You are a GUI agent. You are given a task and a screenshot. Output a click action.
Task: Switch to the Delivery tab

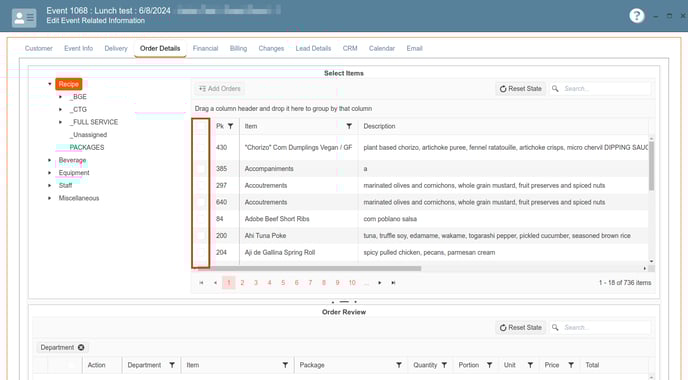coord(116,48)
